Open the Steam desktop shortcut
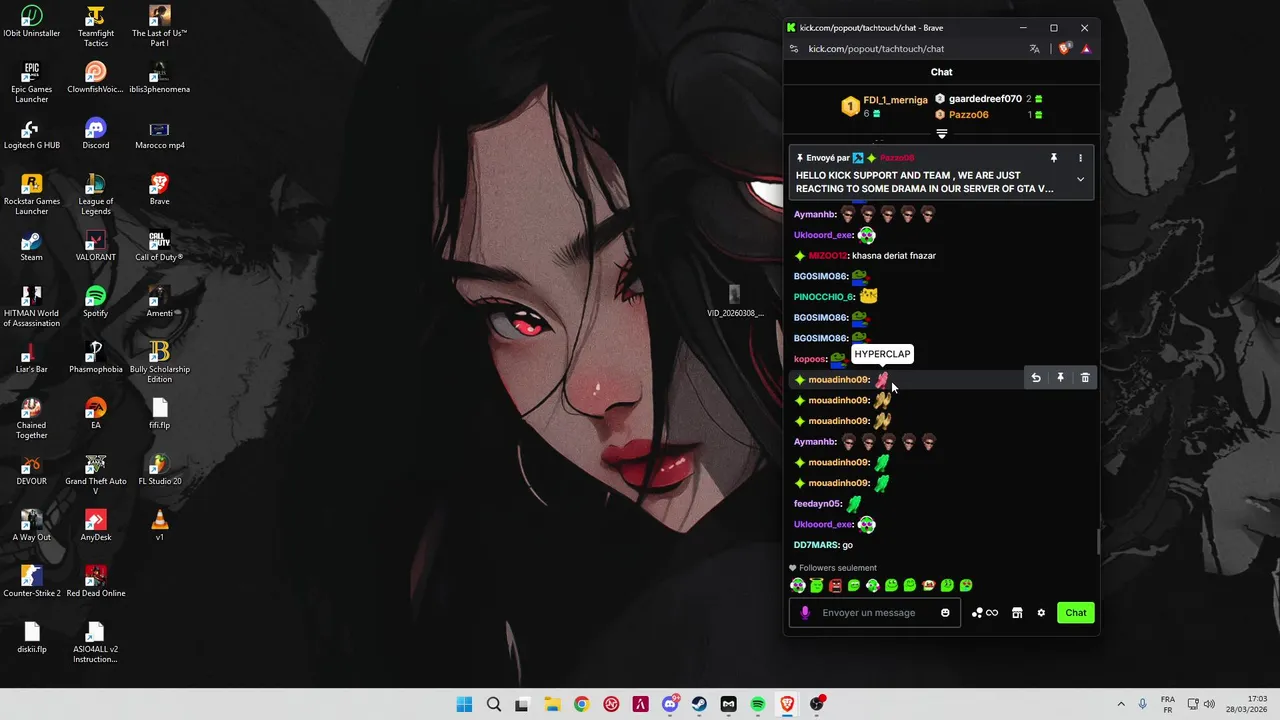The image size is (1280, 720). (x=32, y=246)
